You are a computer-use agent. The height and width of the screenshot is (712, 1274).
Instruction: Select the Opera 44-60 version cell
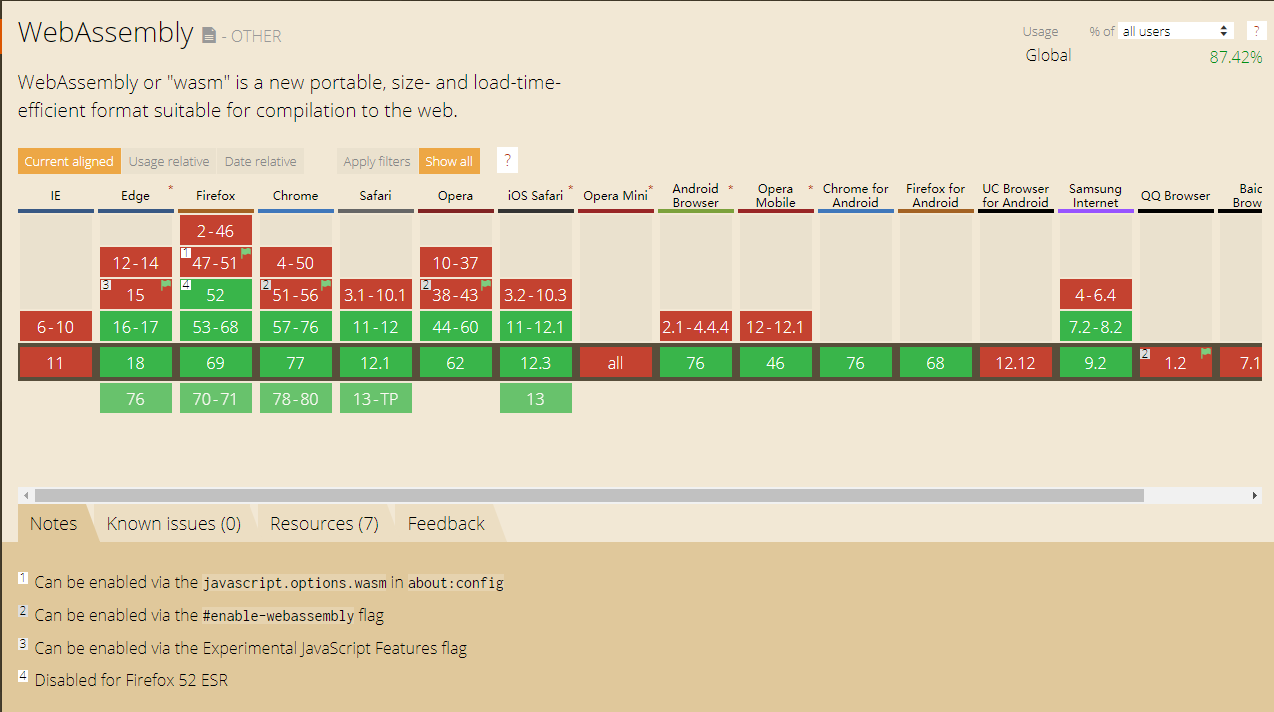(x=456, y=327)
